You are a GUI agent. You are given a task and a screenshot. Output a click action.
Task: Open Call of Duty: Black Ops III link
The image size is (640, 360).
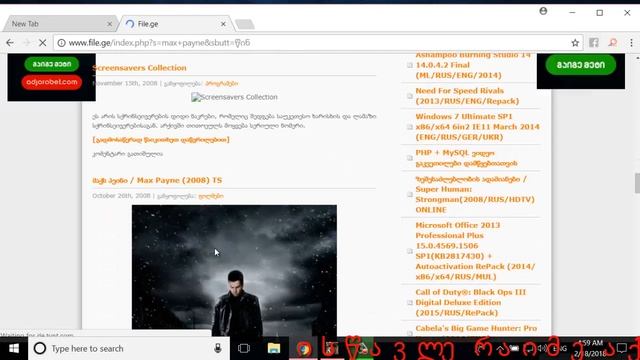[x=471, y=302]
